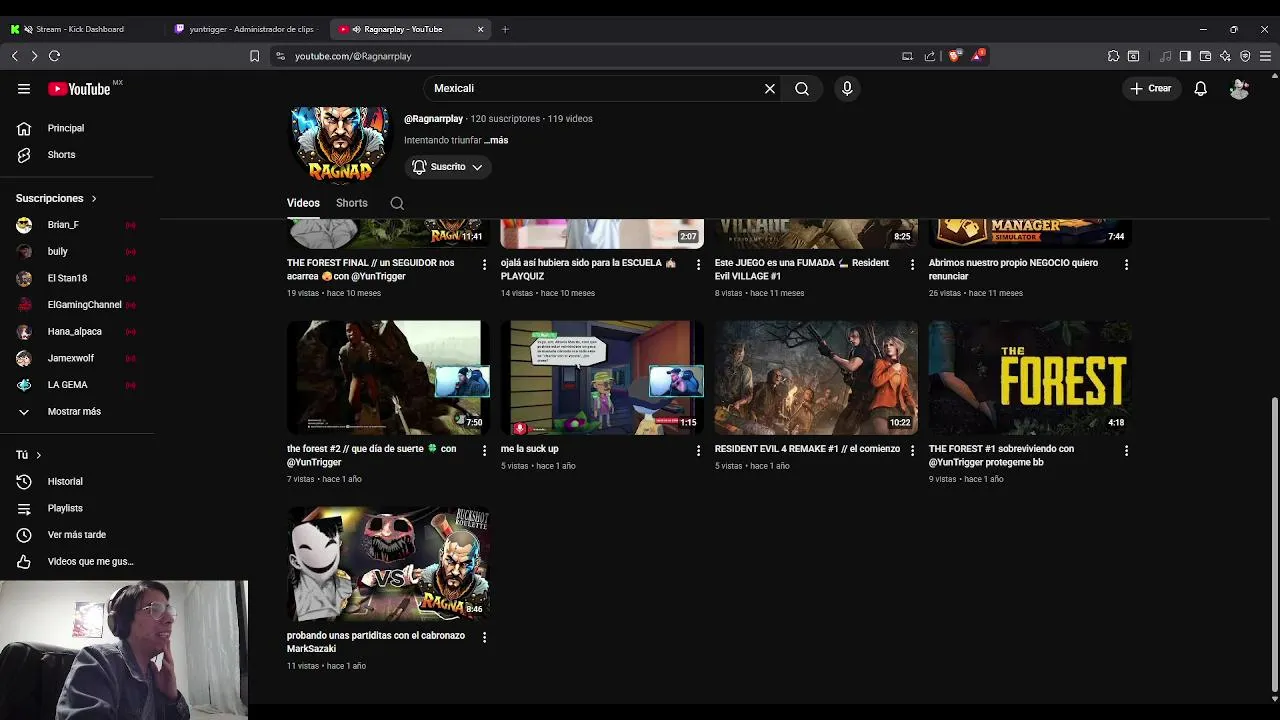
Task: Open browser main menu icon
Action: pos(1267,56)
